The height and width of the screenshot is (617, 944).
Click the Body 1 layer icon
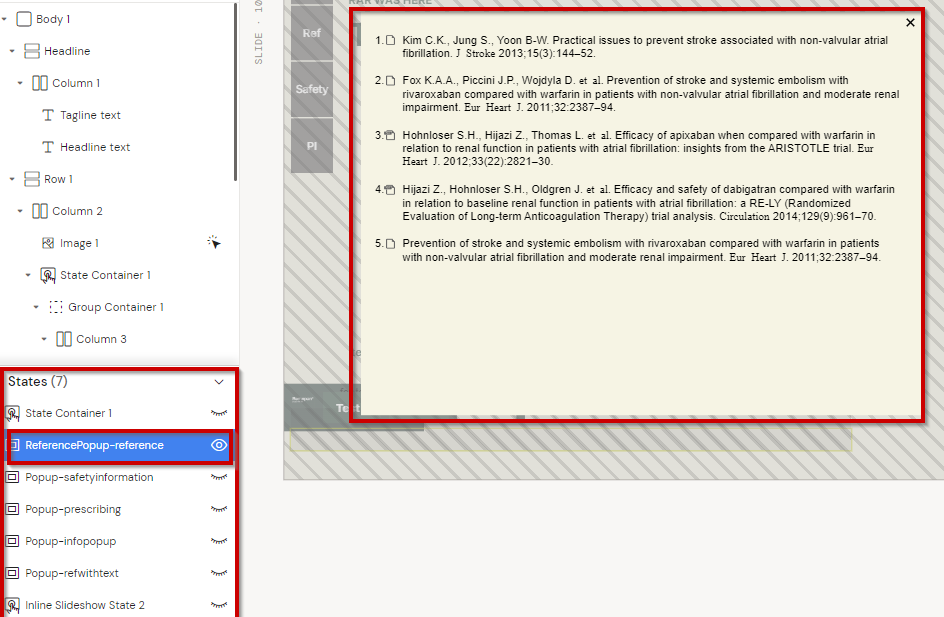click(x=24, y=19)
